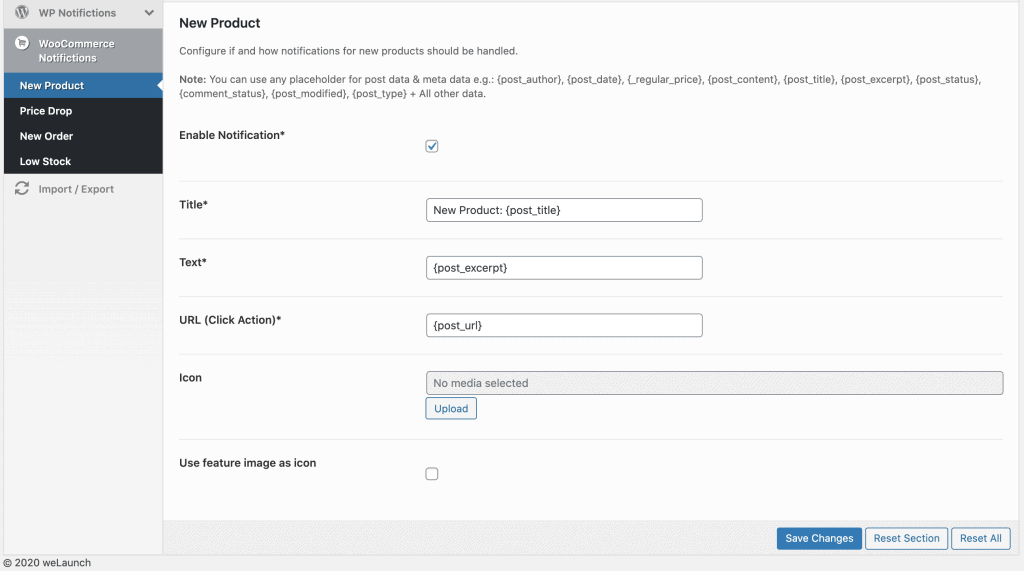Enable Use feature image as icon checkbox
Image resolution: width=1024 pixels, height=571 pixels.
tap(432, 474)
